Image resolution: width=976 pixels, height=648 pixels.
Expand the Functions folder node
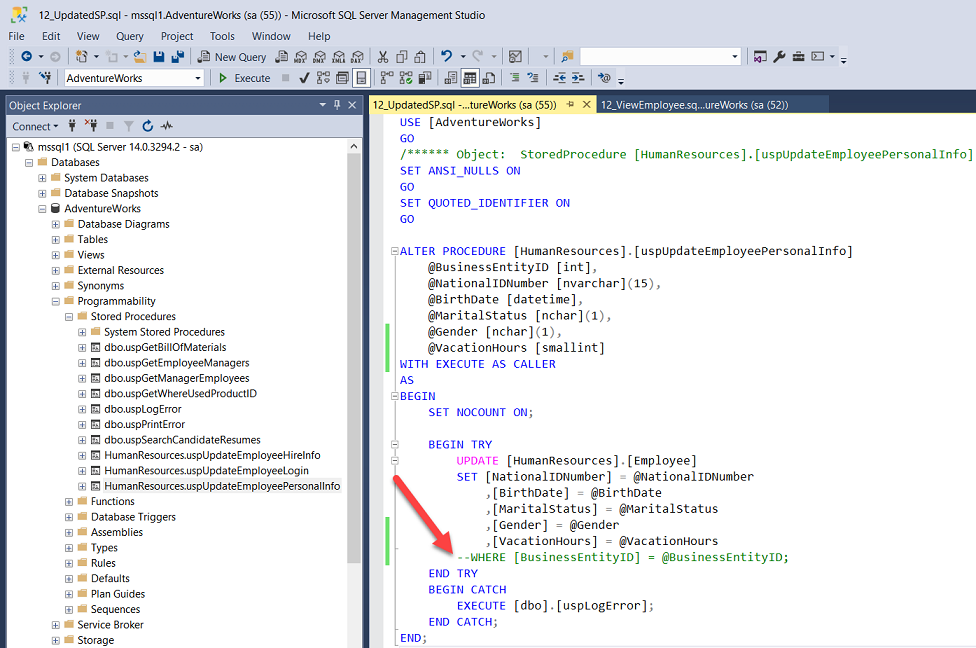click(69, 502)
